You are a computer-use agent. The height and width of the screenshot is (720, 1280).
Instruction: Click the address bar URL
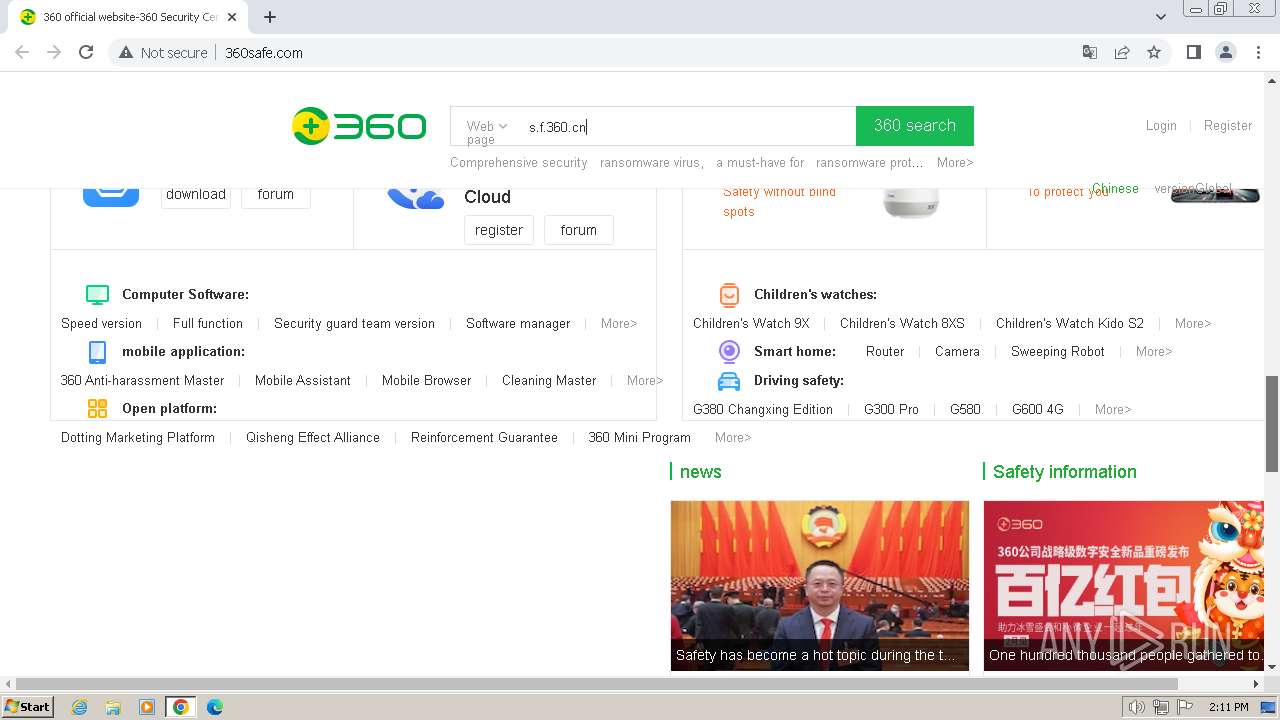point(264,52)
